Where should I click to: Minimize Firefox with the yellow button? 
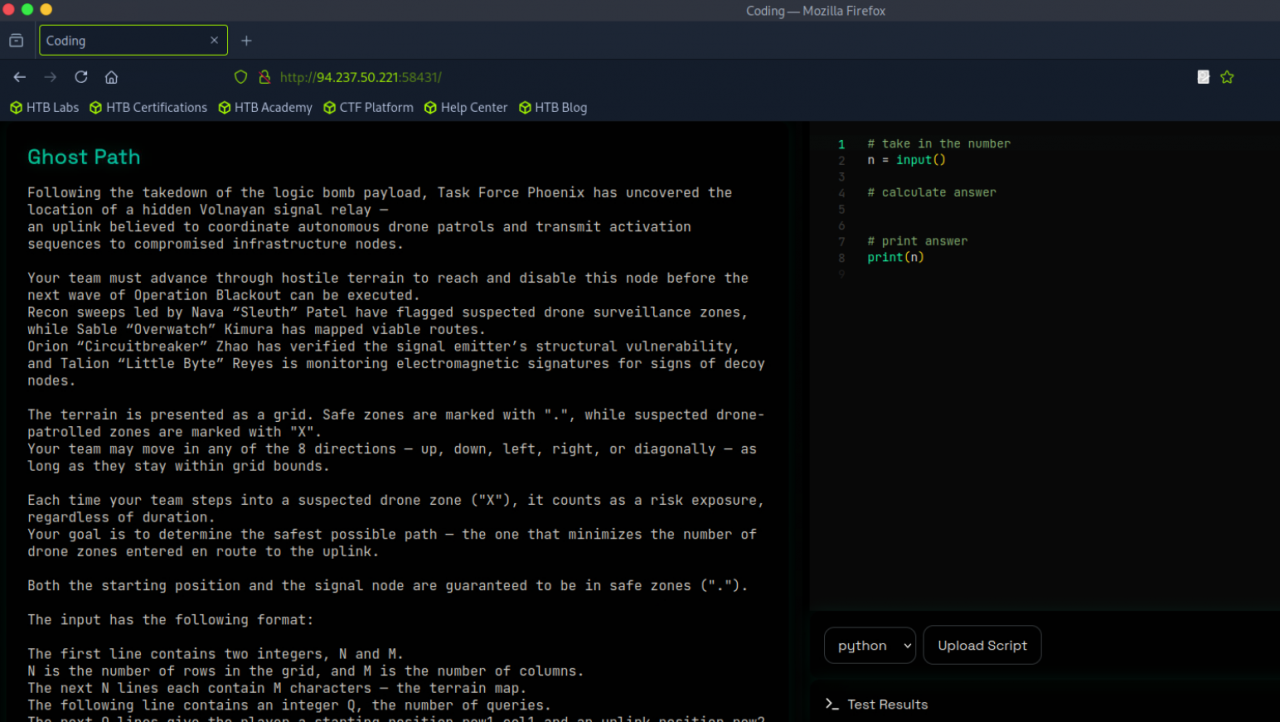(46, 10)
